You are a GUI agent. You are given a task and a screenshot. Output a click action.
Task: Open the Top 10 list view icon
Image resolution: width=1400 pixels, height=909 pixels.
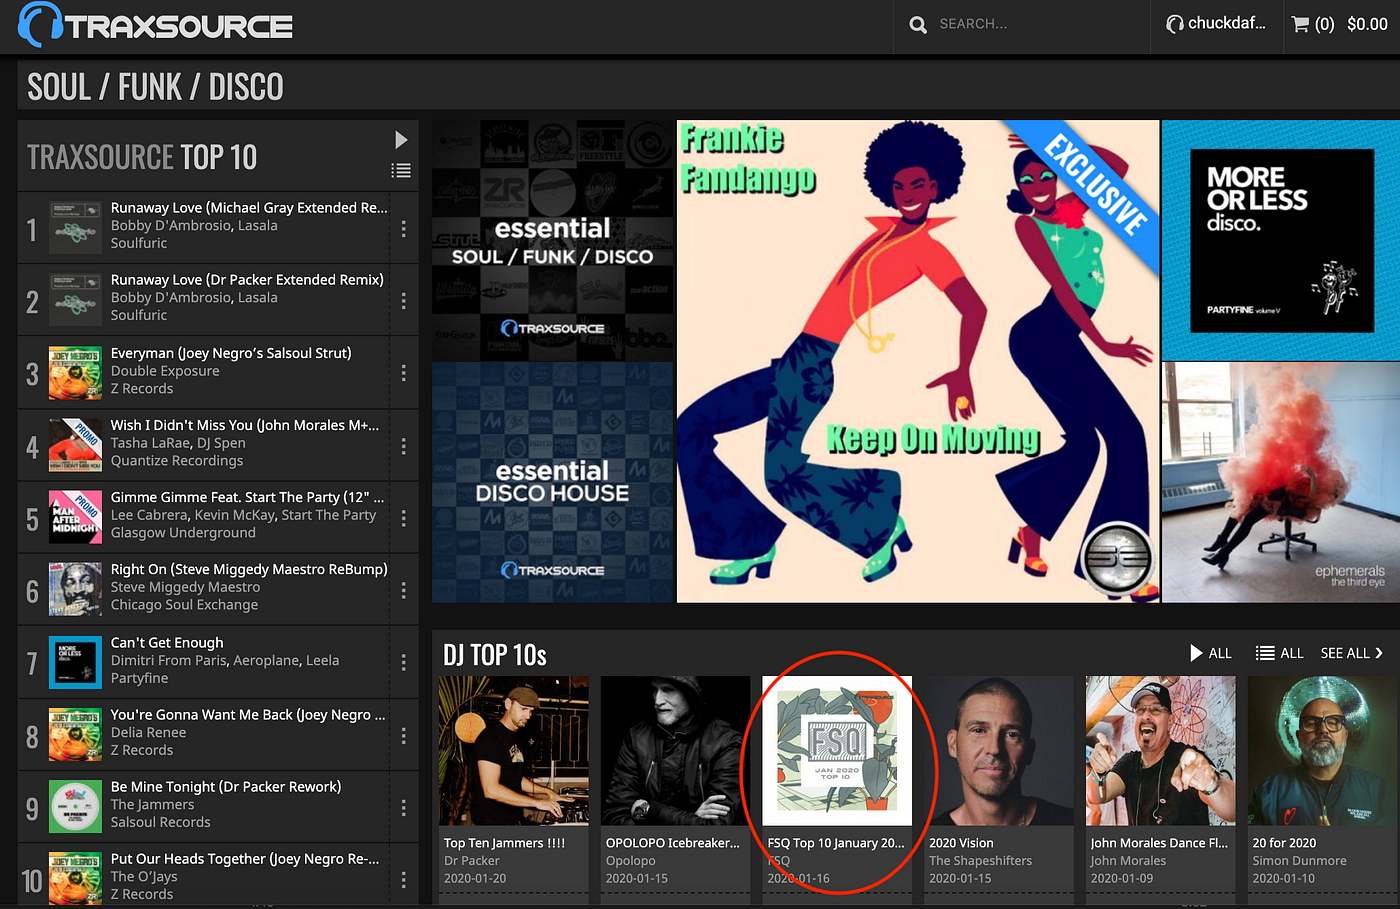401,171
